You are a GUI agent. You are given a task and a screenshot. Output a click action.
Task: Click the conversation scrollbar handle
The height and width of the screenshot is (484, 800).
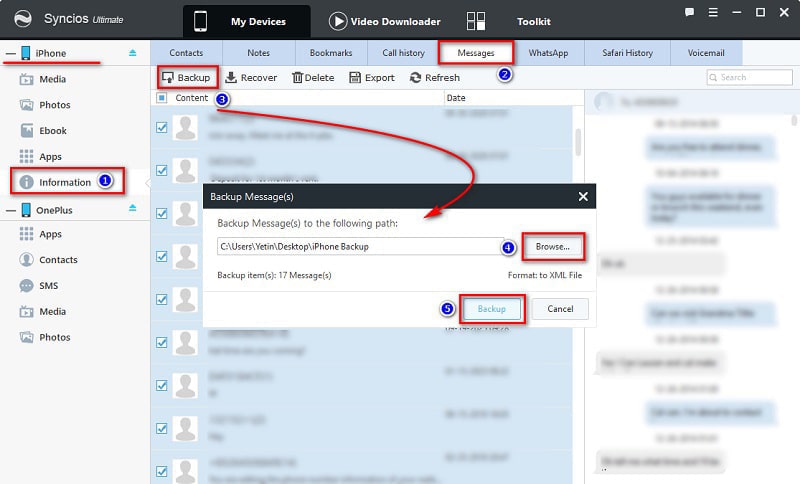(794, 120)
